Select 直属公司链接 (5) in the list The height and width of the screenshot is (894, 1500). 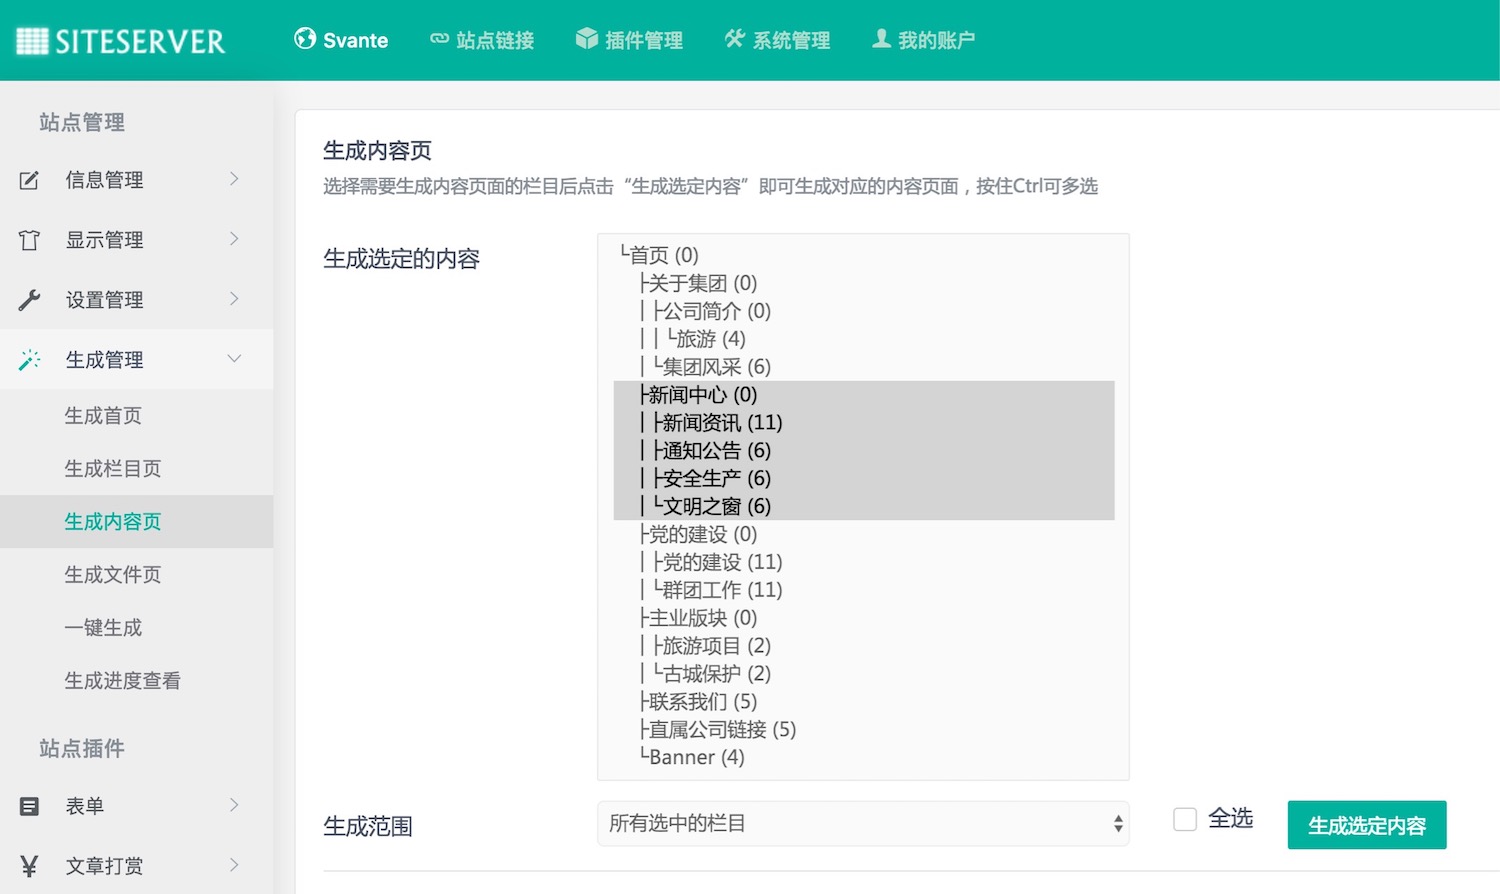tap(864, 730)
